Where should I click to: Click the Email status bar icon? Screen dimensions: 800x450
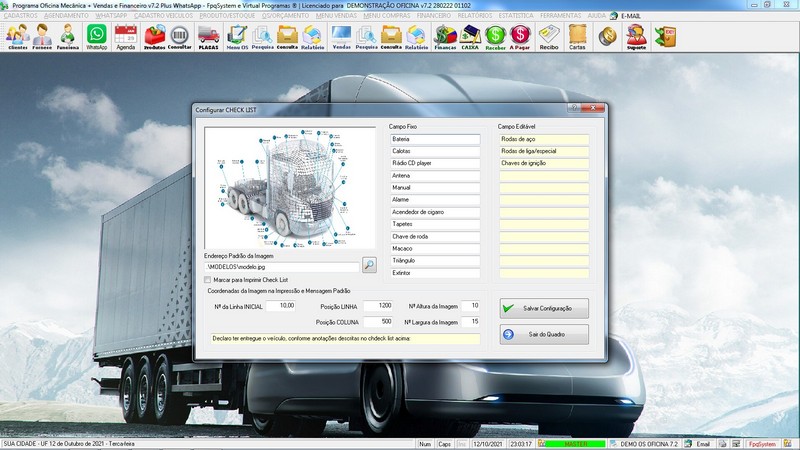click(x=697, y=444)
